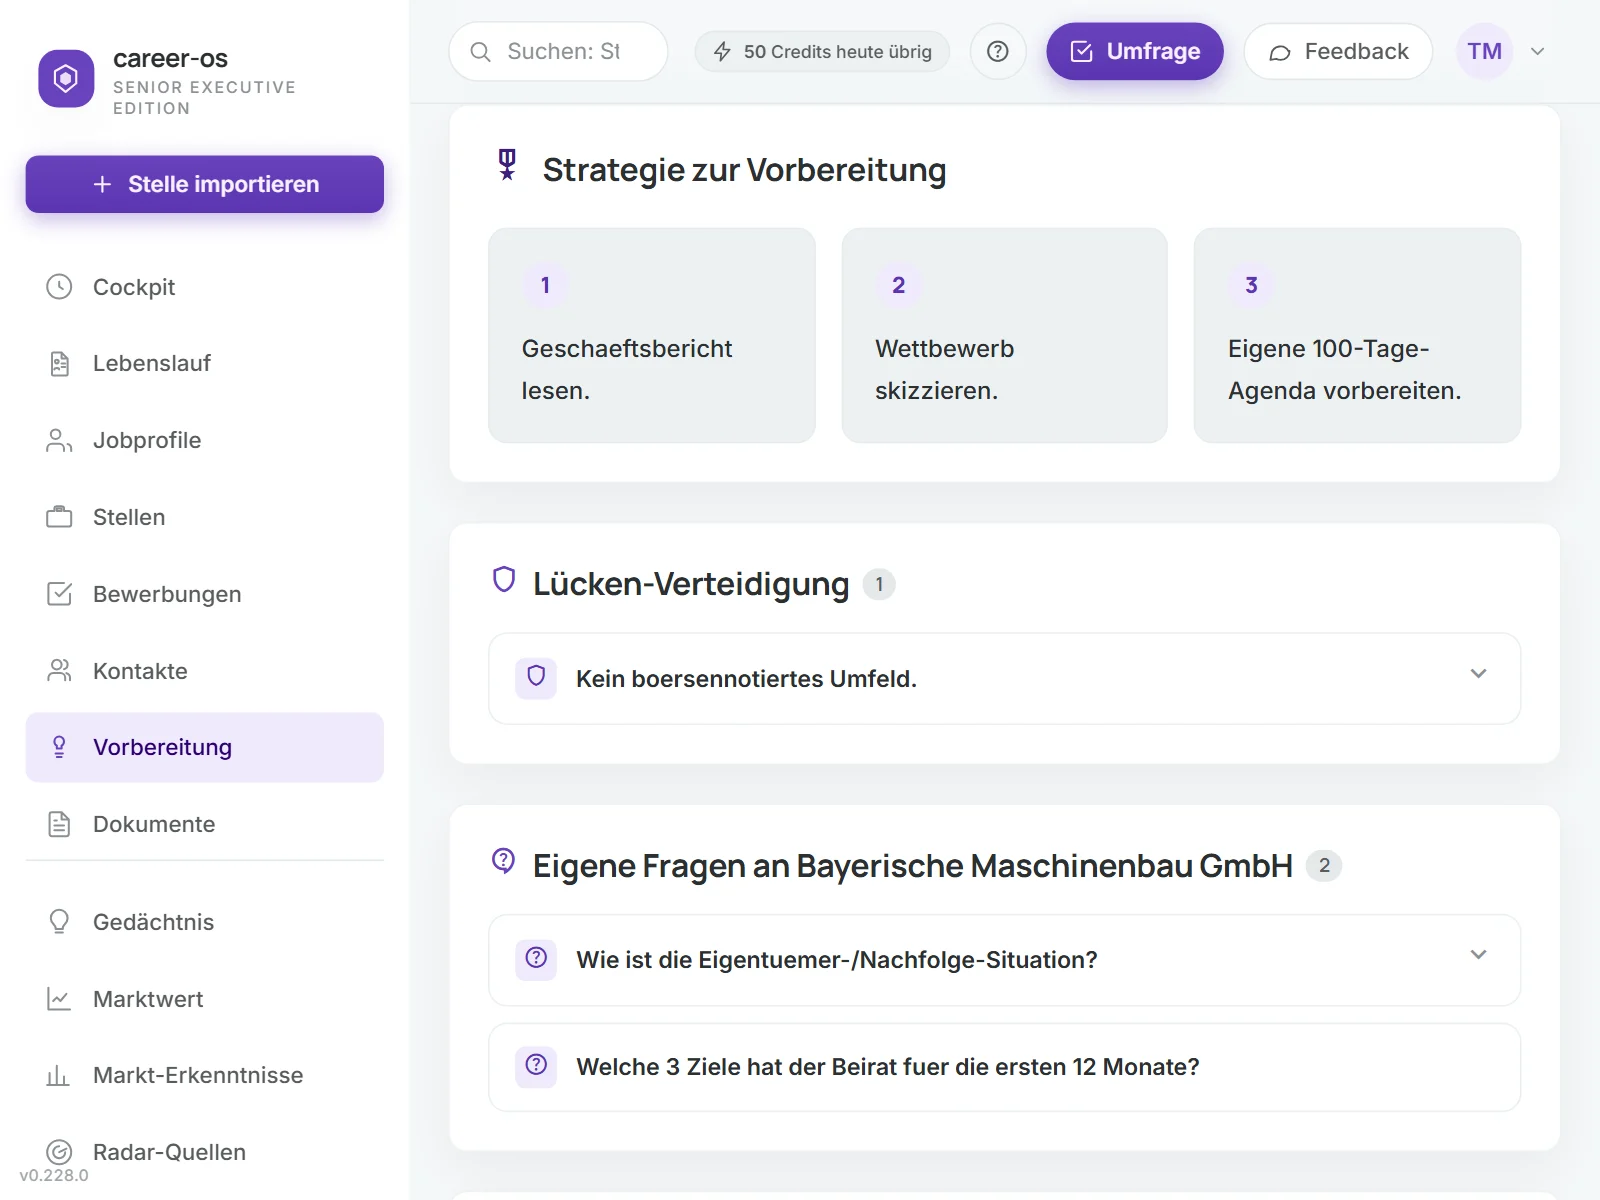Click the Feedback button
Viewport: 1600px width, 1200px height.
[x=1338, y=51]
